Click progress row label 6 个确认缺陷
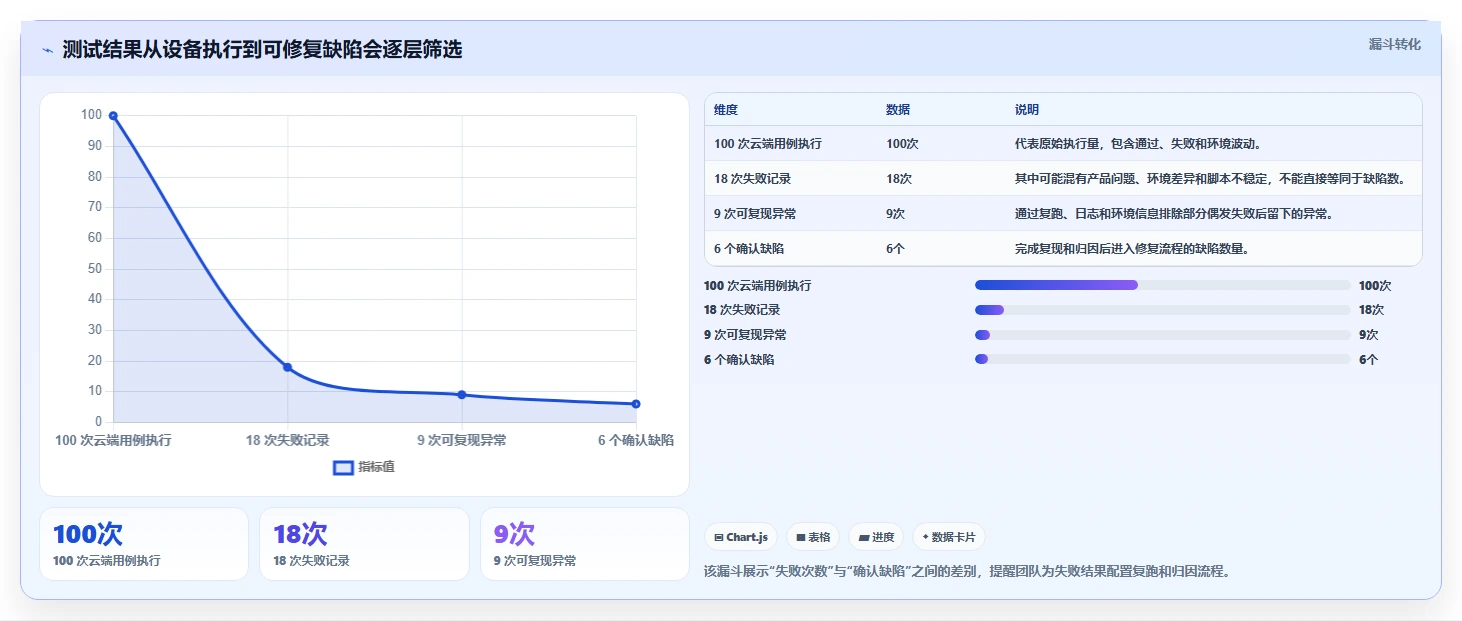Image resolution: width=1462 pixels, height=621 pixels. coord(739,359)
